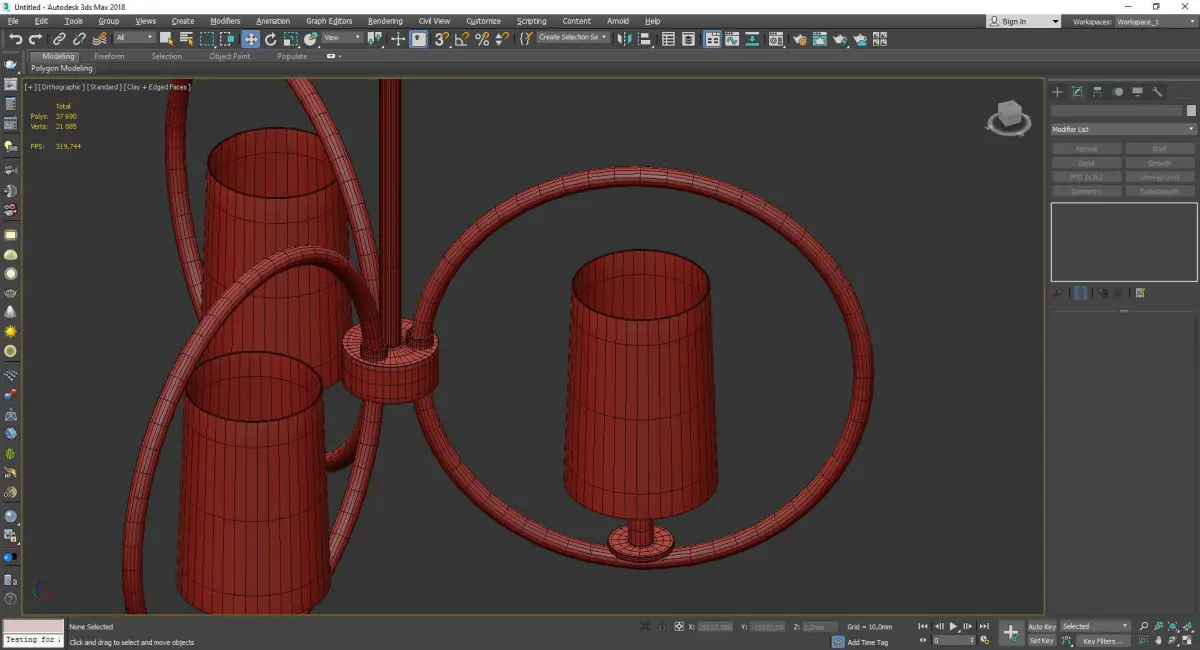
Task: Open the Modifiers menu
Action: [225, 21]
